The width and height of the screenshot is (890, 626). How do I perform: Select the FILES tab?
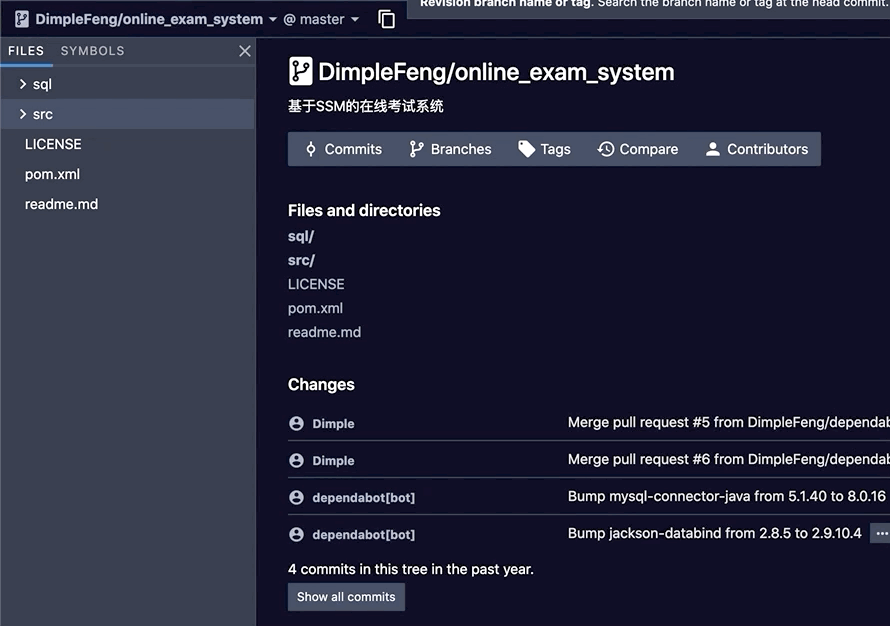pos(27,50)
